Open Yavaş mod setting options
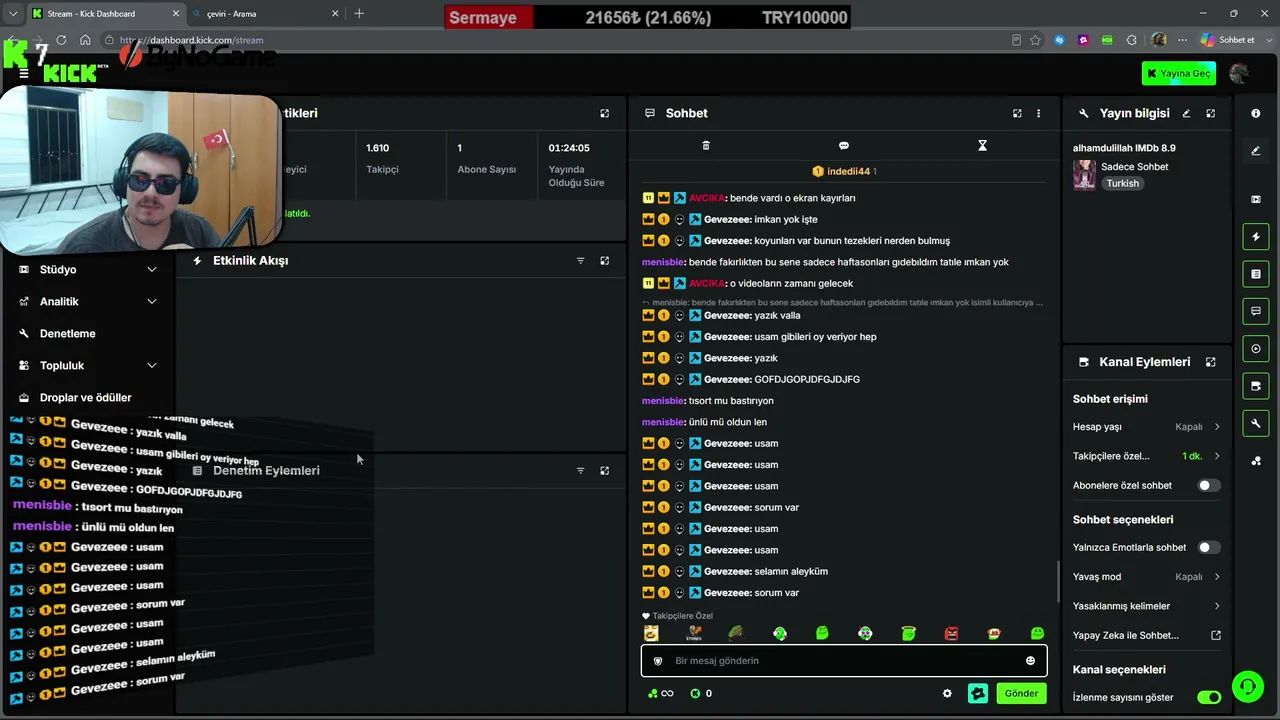 tap(1147, 577)
